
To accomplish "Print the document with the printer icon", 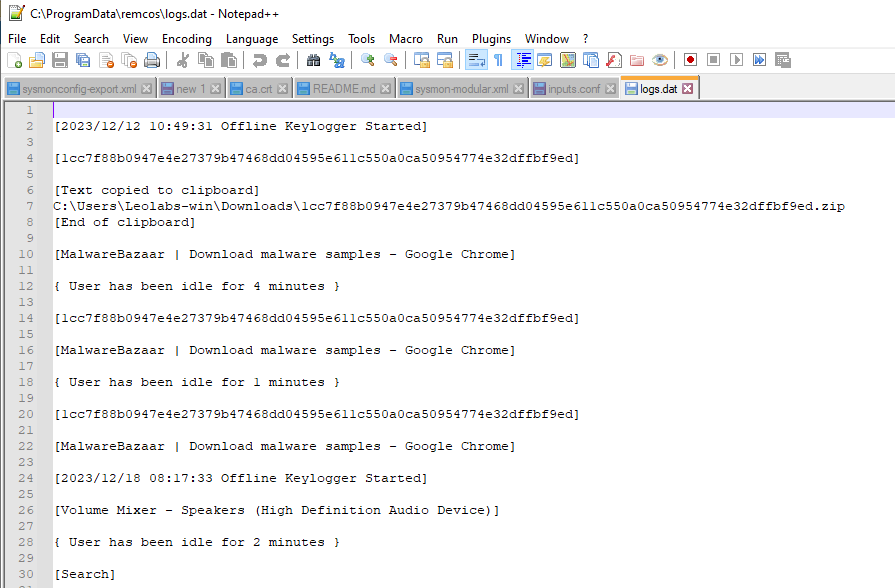I will point(152,60).
